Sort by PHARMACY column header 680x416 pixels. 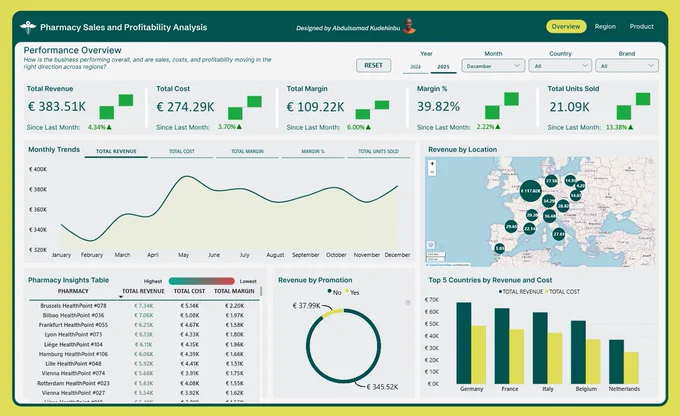(x=73, y=291)
